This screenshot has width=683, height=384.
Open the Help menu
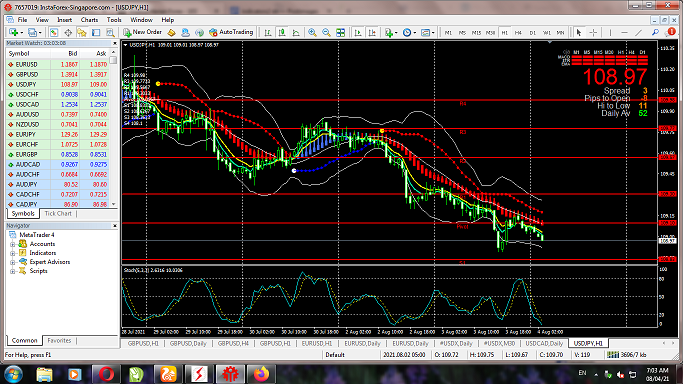168,20
